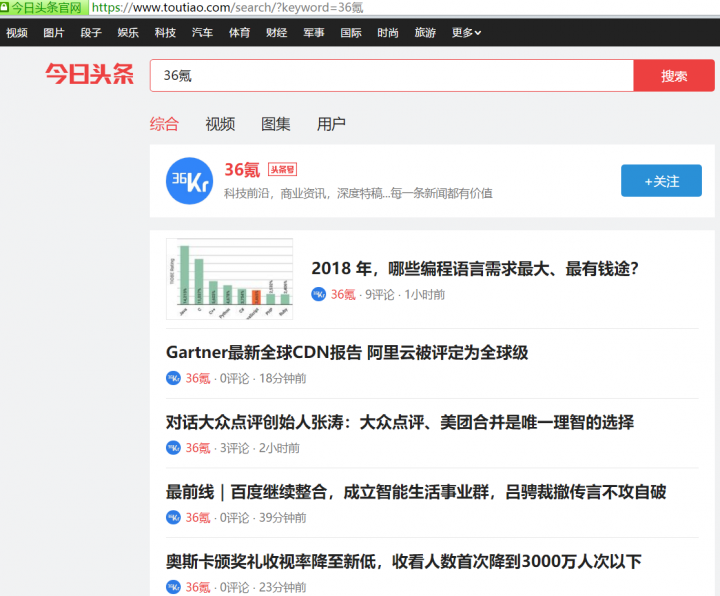720x596 pixels.
Task: Click the 今日头条官网 site label in address bar
Action: (x=46, y=7)
